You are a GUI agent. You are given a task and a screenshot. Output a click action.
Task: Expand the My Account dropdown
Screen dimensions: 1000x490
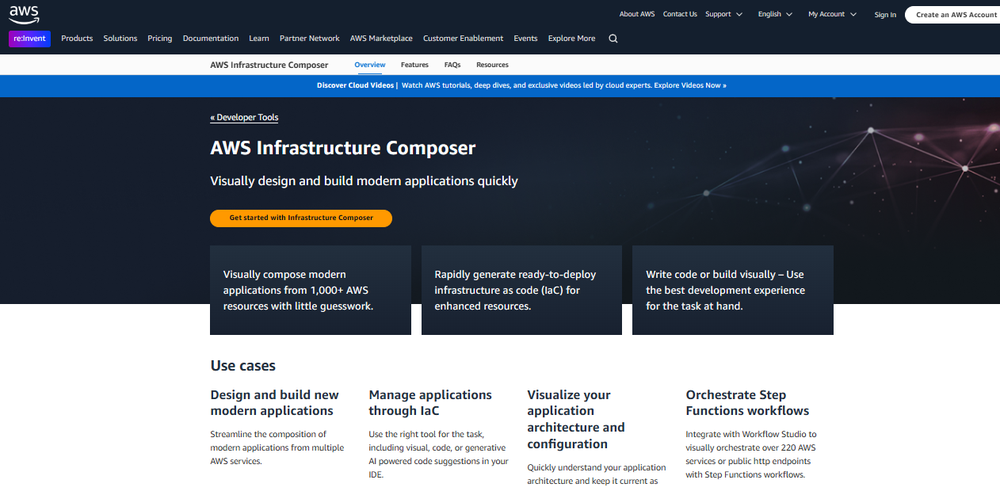click(x=831, y=14)
